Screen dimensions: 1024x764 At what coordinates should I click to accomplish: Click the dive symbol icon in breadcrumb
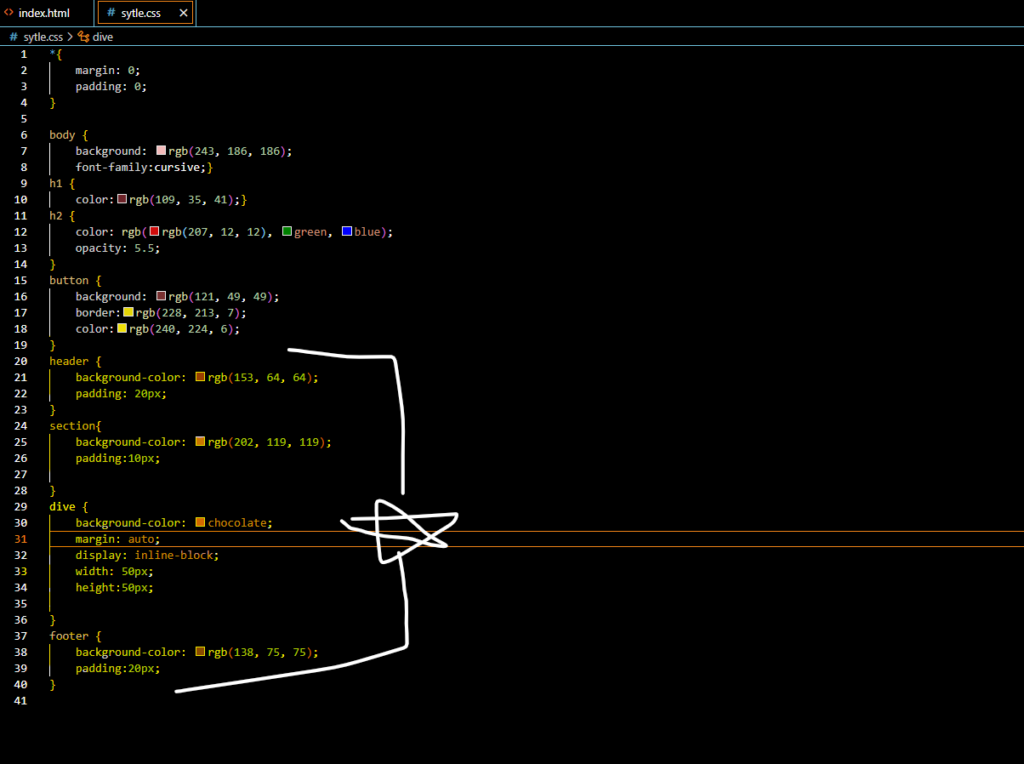click(x=83, y=37)
